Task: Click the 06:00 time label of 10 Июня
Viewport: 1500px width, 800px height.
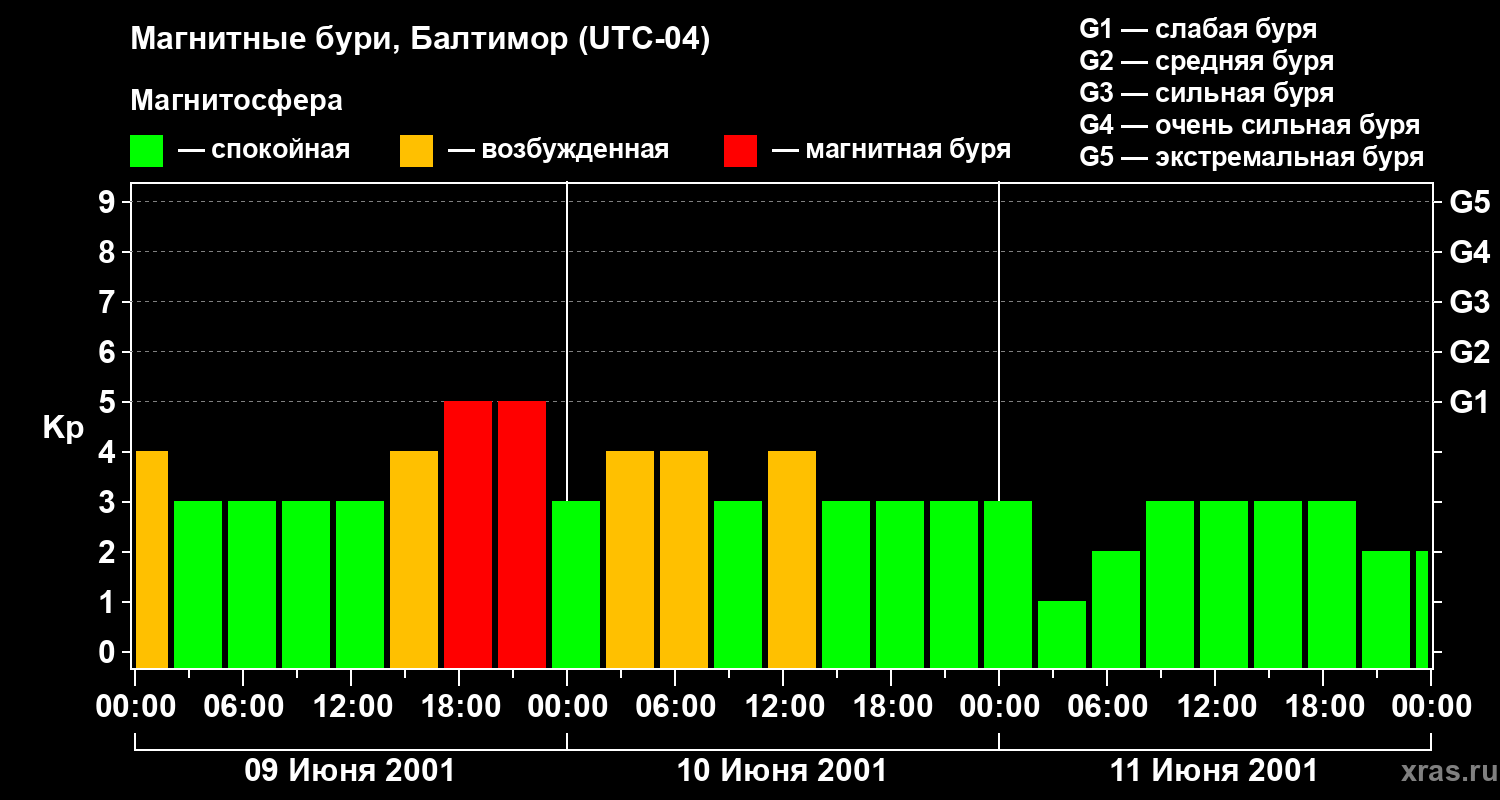Action: point(676,706)
